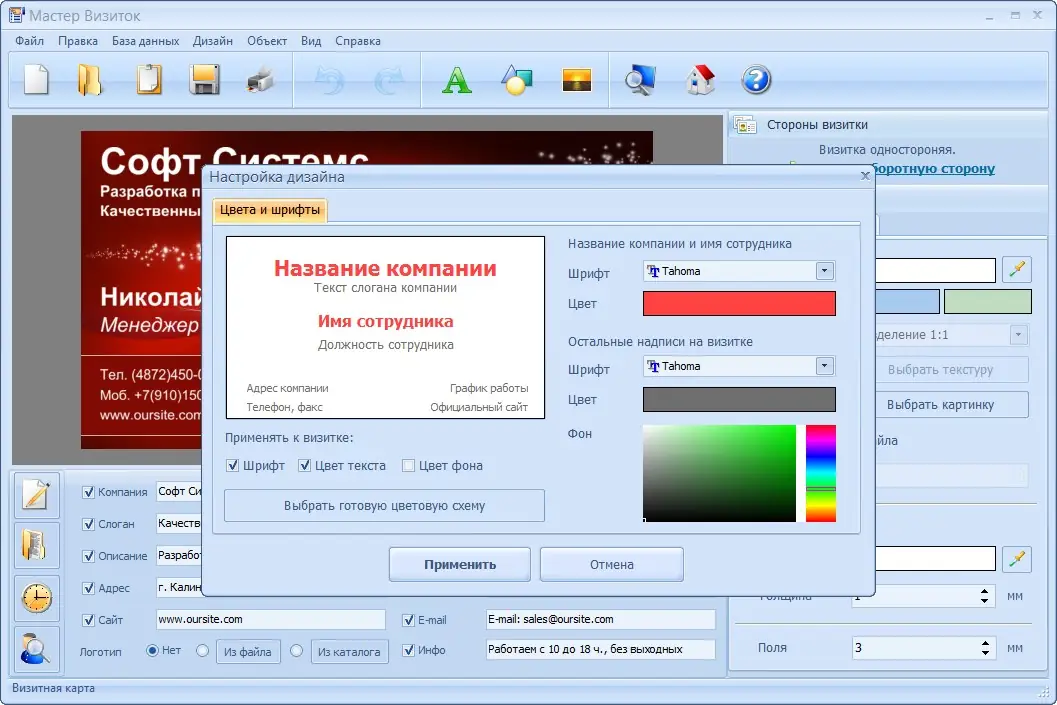Click the notepad pencil sidebar icon
1057x705 pixels.
(36, 494)
